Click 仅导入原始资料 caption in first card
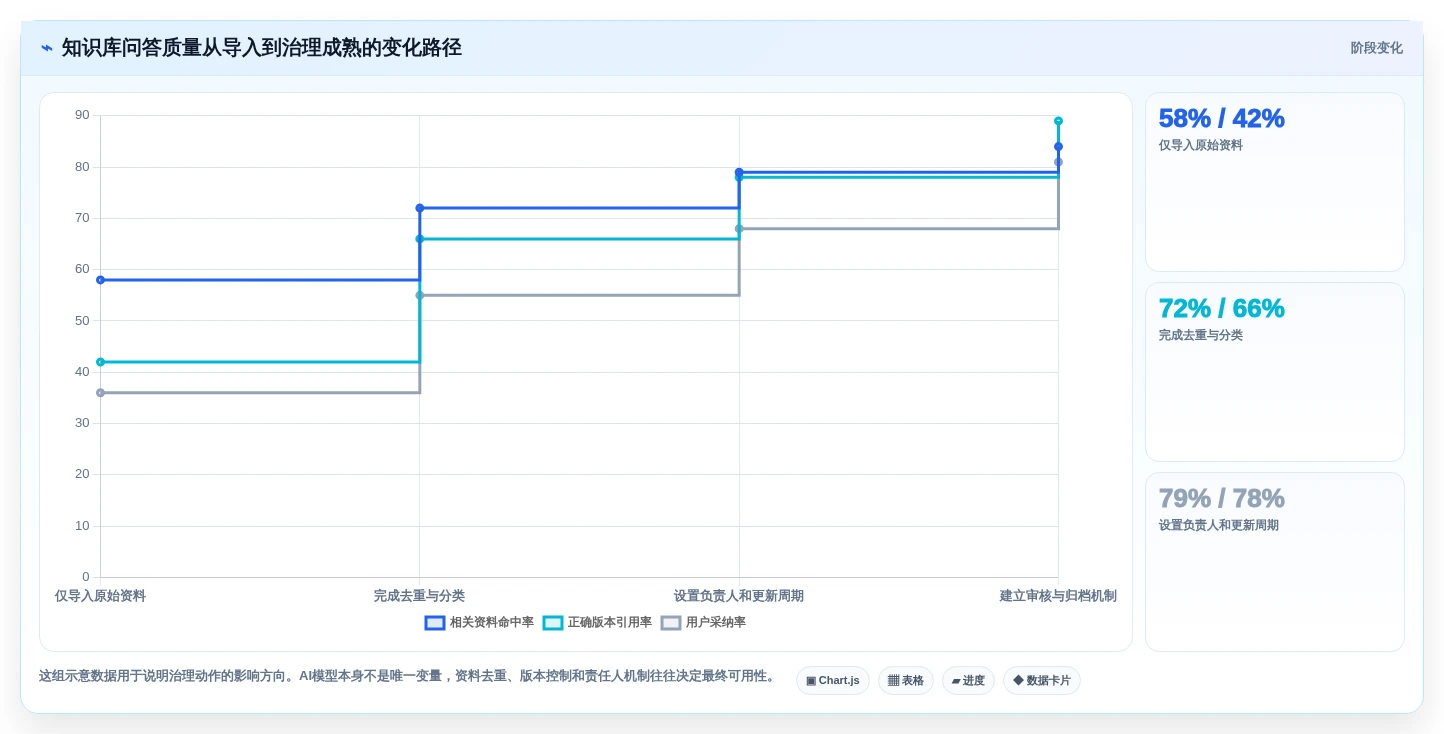1444x734 pixels. 1200,145
